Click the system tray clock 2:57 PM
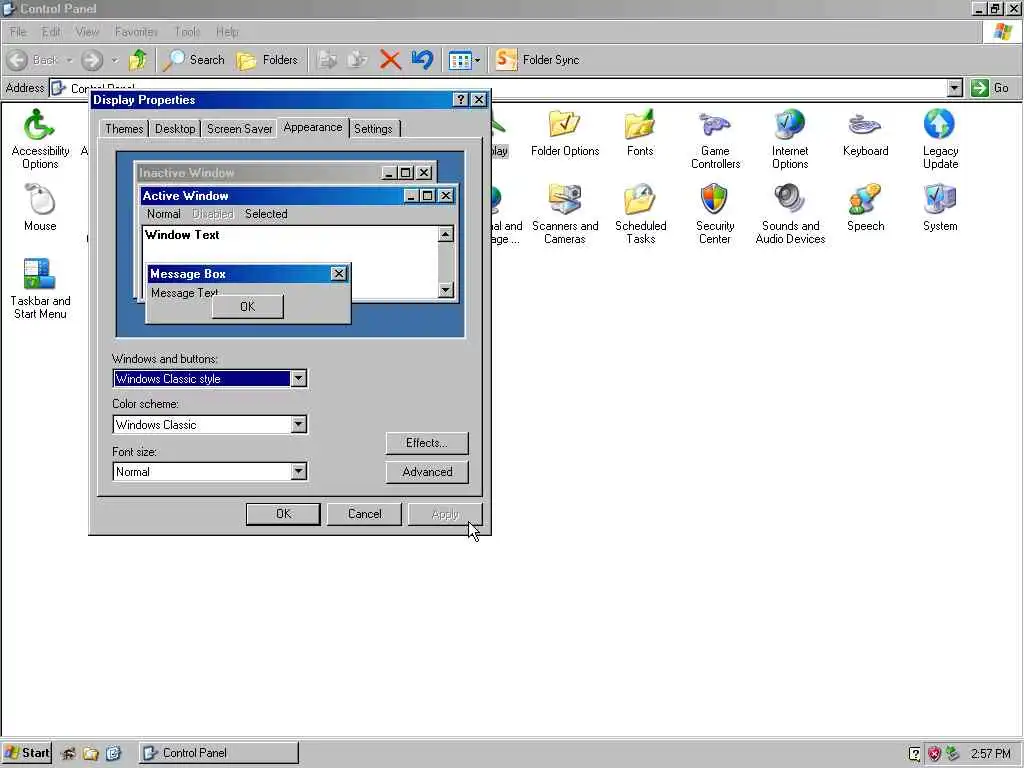1024x768 pixels. pyautogui.click(x=990, y=754)
